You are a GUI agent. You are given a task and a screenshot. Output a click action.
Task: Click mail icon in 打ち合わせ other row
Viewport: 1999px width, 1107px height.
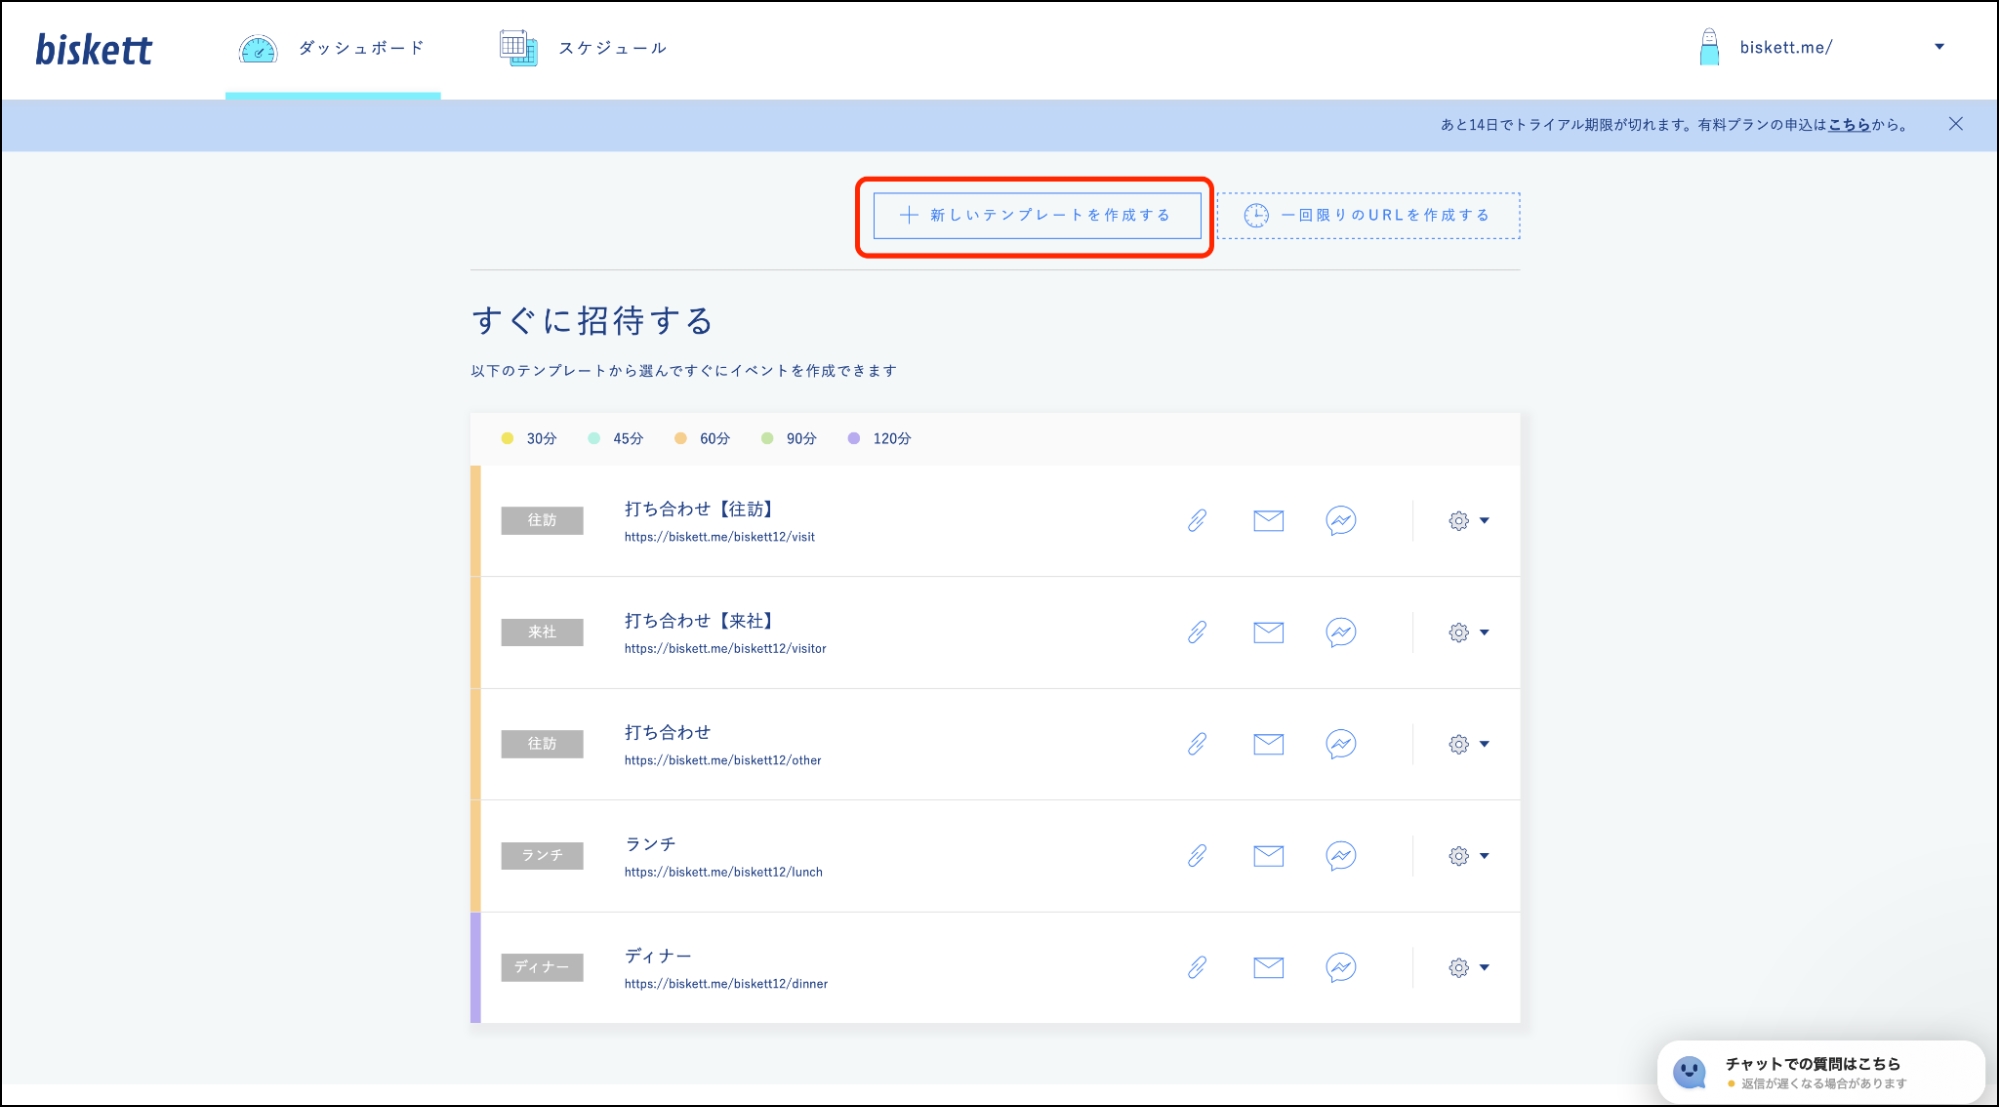point(1268,744)
